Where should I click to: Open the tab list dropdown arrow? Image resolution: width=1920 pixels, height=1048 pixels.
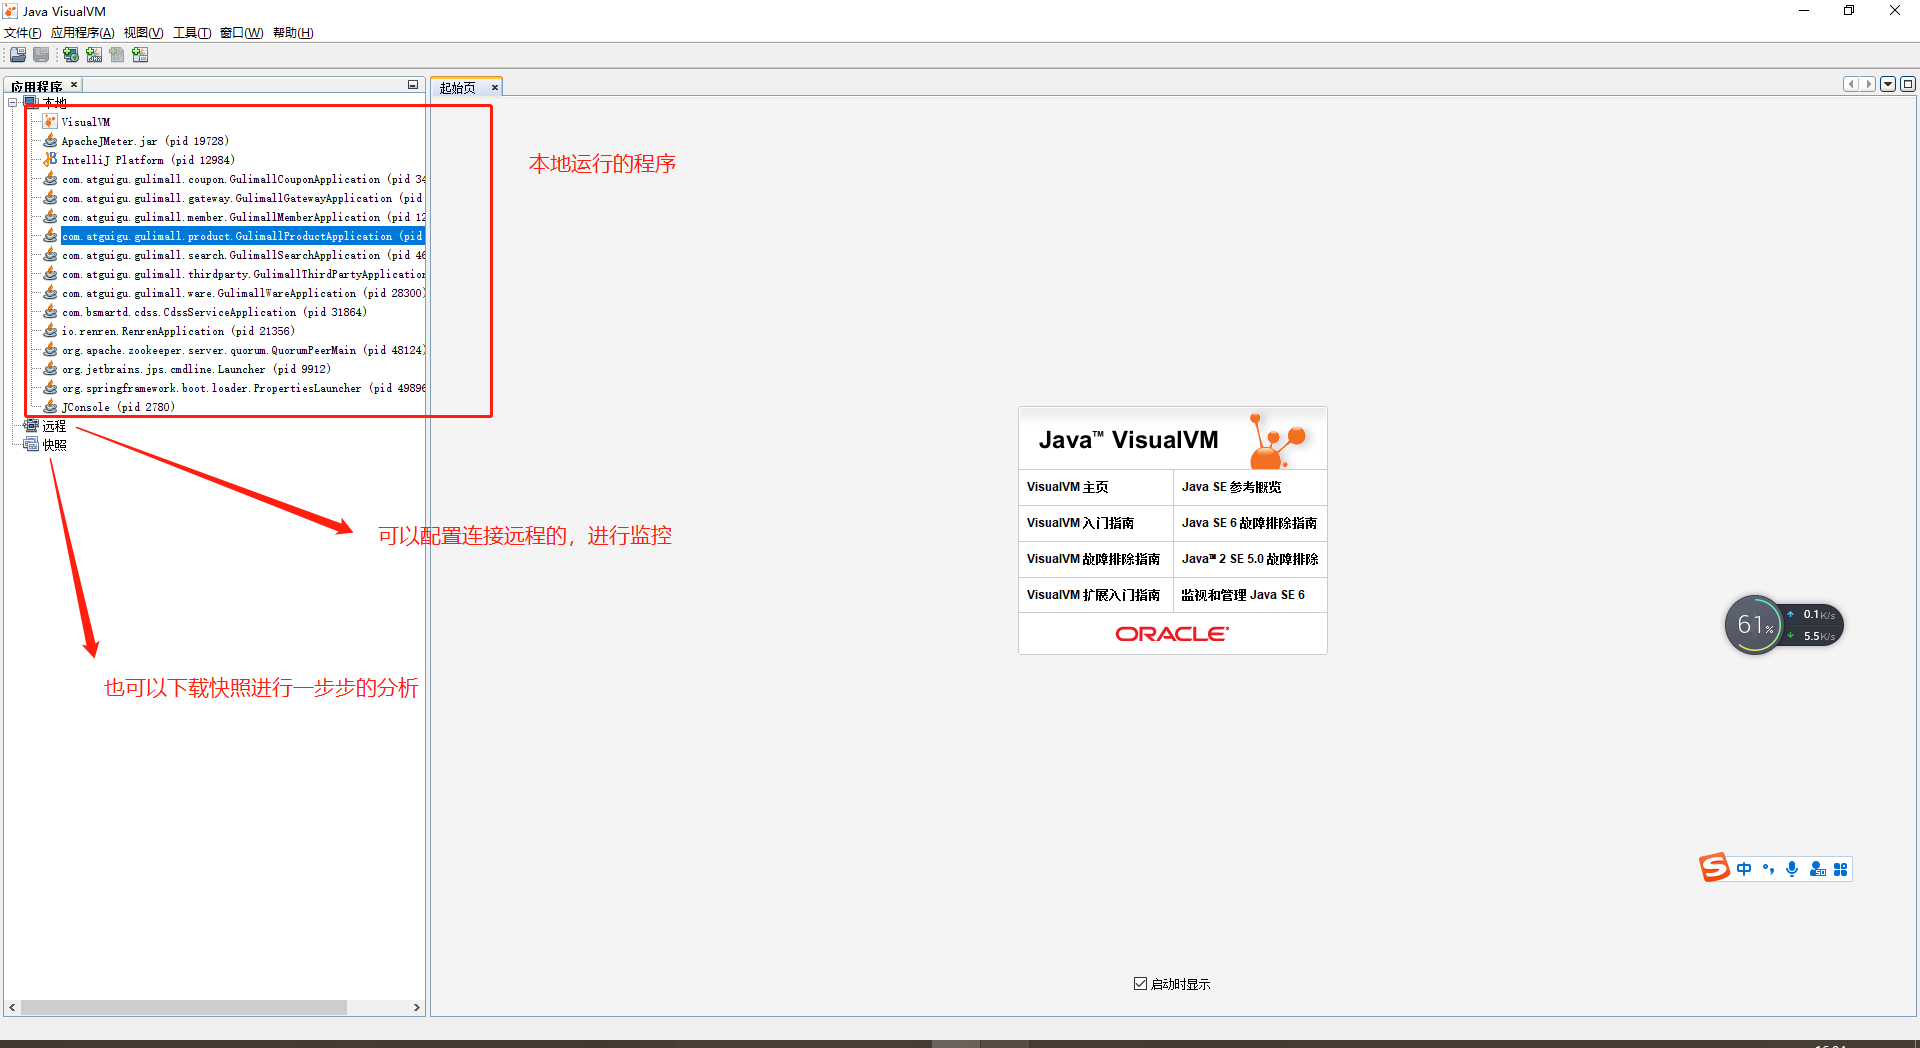[1888, 84]
